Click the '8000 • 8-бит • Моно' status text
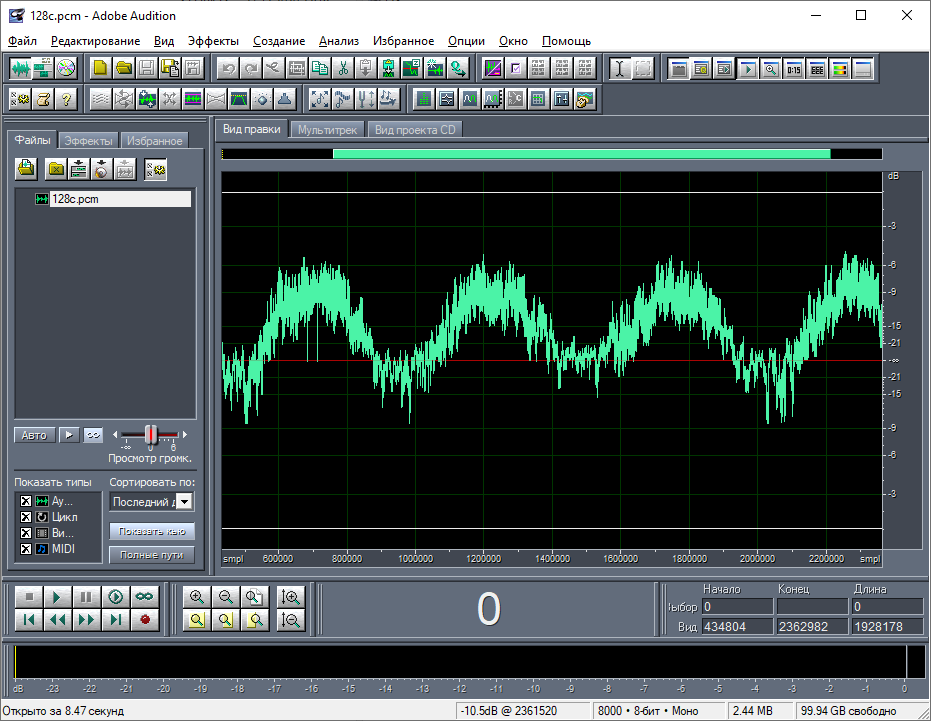This screenshot has width=931, height=721. [648, 711]
